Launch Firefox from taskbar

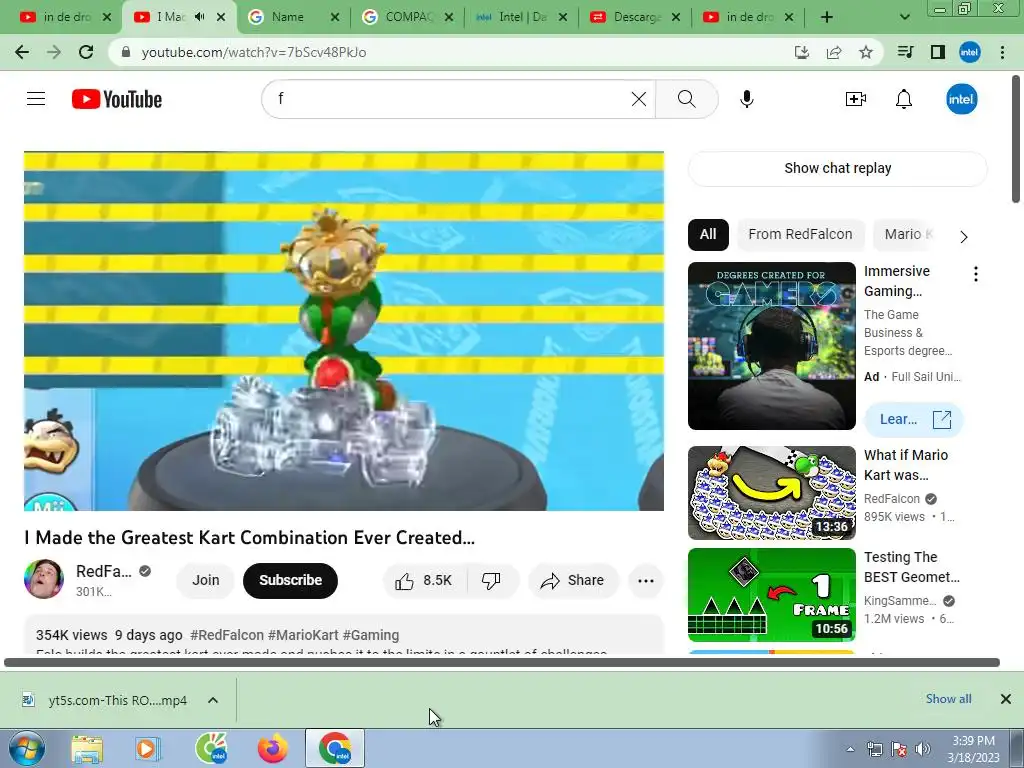272,749
